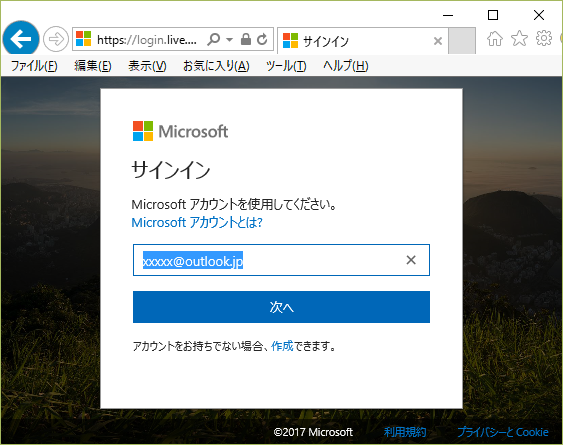563x445 pixels.
Task: Click the 作成 account link
Action: [x=282, y=346]
